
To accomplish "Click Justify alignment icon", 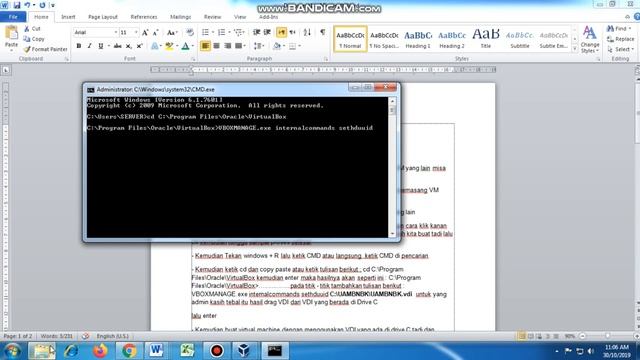I will 238,46.
